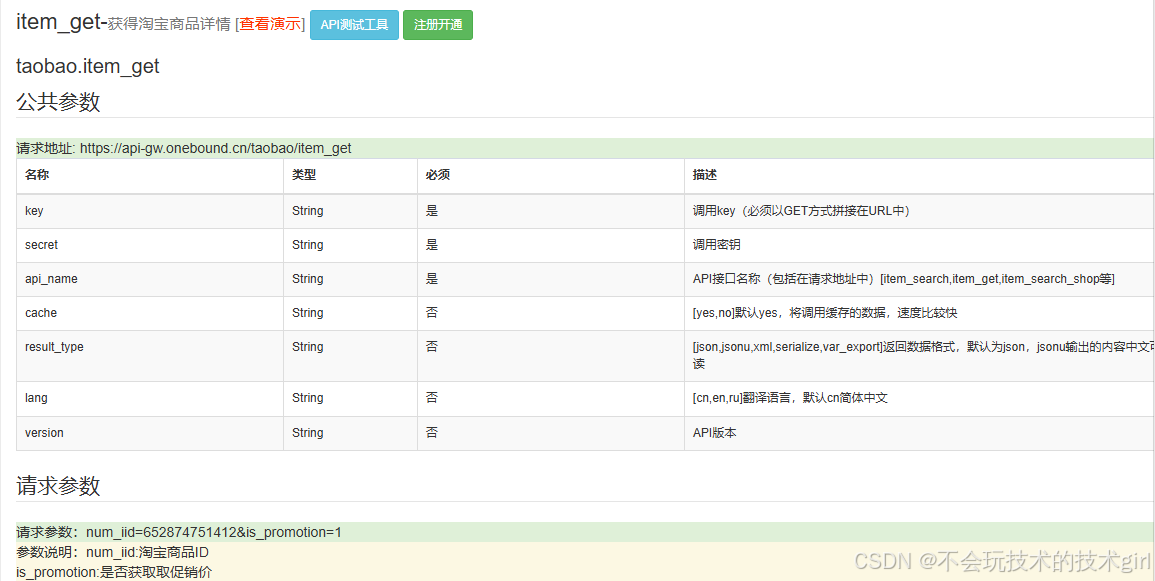
Task: Click the [cn,en,ru]翻译语言 description
Action: pos(790,398)
